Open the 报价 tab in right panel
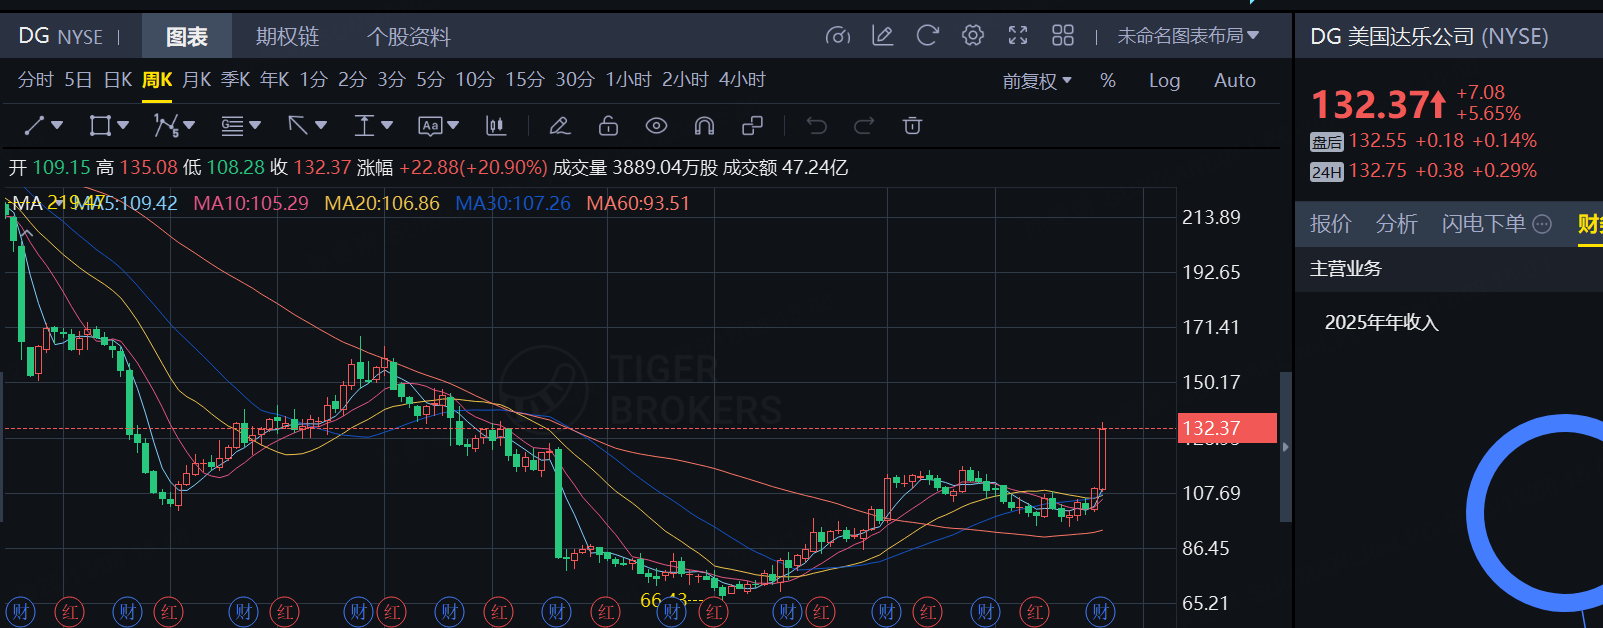 (x=1330, y=224)
